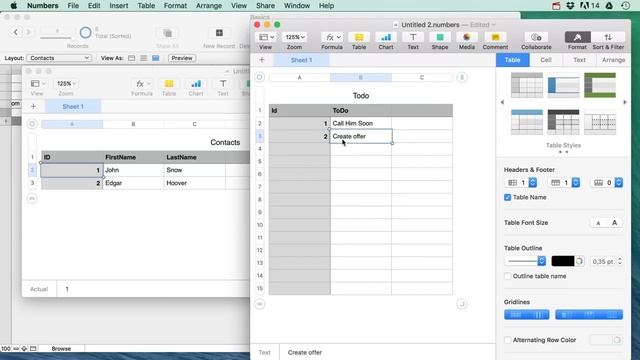Select the Sheet 1 tab in Contacts window
This screenshot has width=640, height=360.
click(x=73, y=107)
